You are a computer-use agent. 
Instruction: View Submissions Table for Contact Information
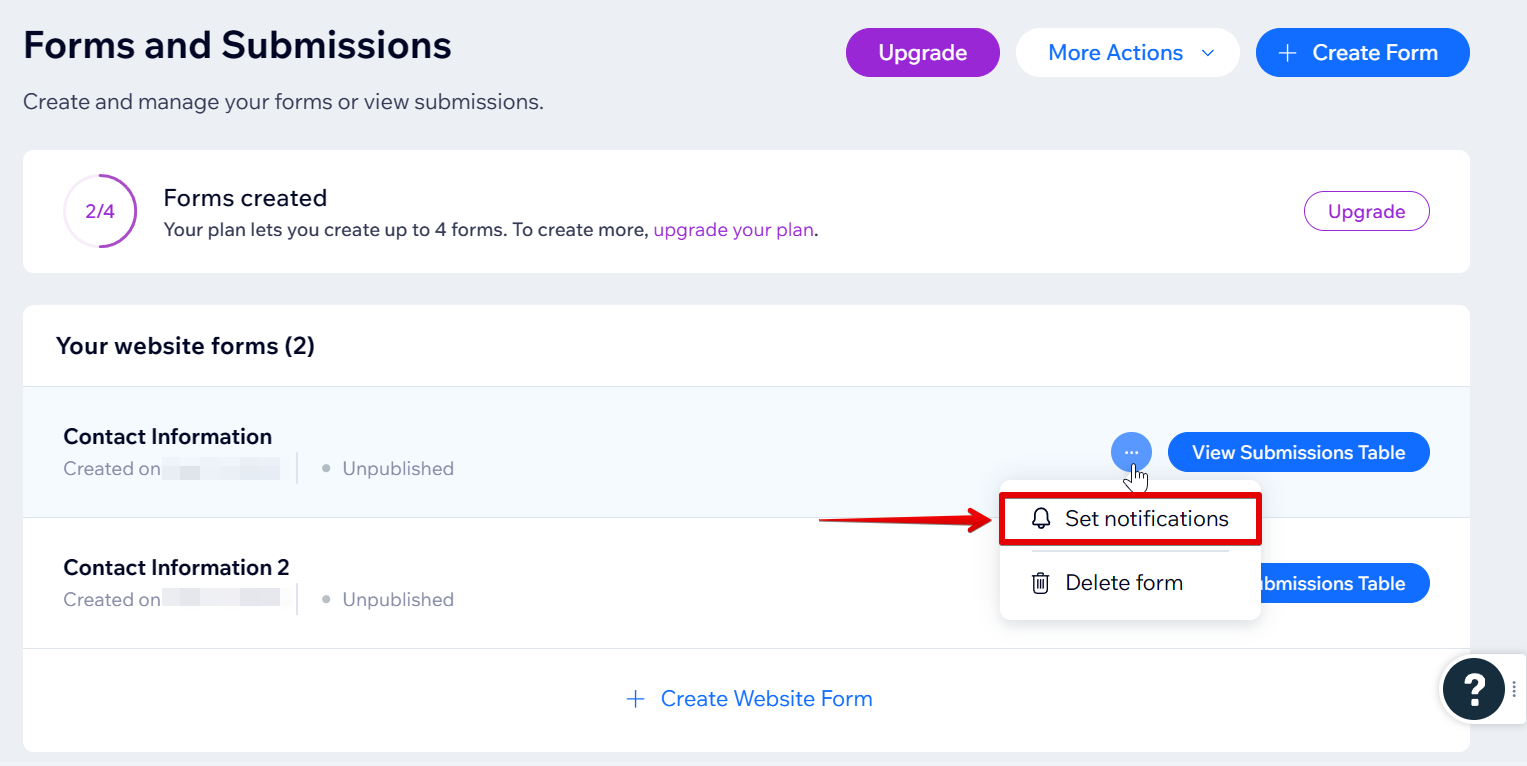pyautogui.click(x=1298, y=452)
